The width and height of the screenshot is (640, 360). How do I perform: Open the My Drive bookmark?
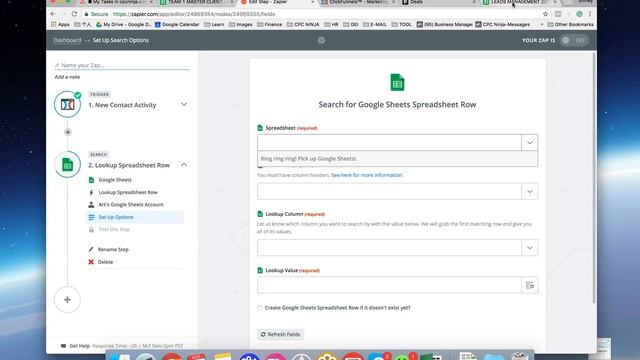pyautogui.click(x=123, y=24)
